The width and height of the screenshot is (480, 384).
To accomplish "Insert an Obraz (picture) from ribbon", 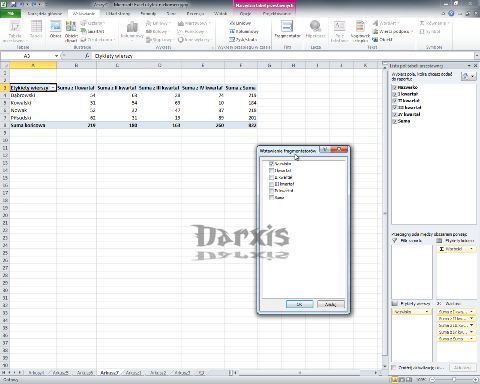I will pos(55,29).
